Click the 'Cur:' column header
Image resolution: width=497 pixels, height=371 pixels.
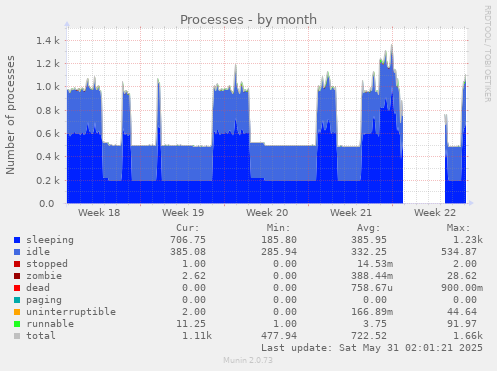pos(188,228)
